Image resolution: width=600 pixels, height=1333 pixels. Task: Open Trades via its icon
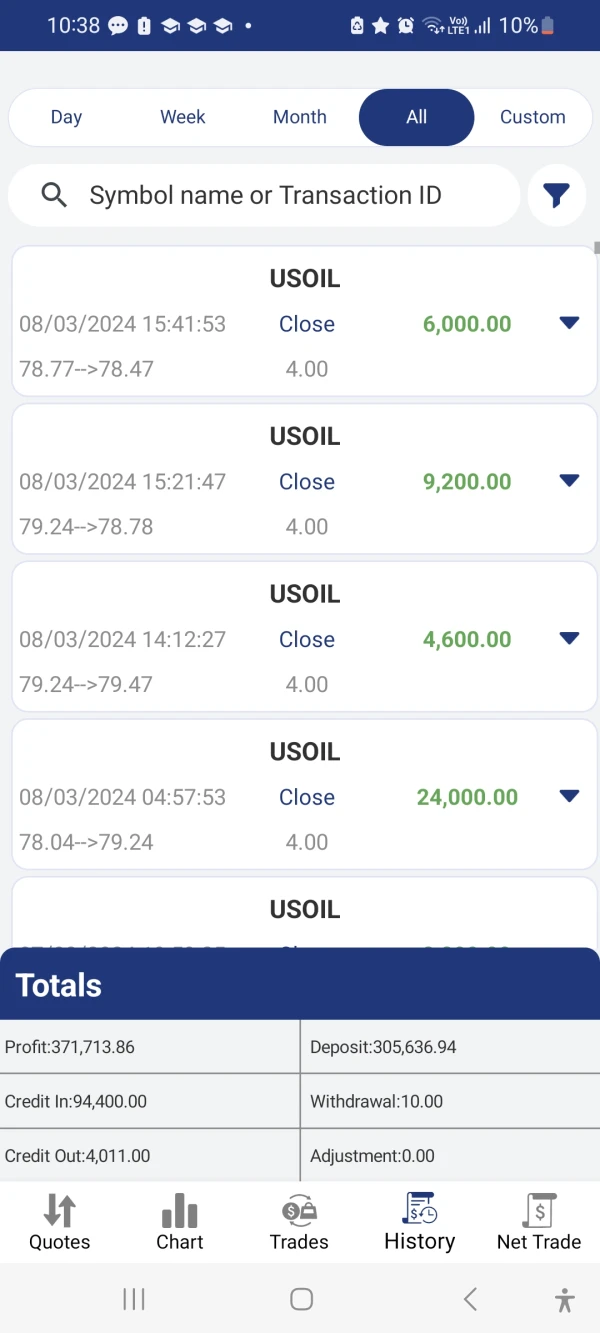point(299,1211)
